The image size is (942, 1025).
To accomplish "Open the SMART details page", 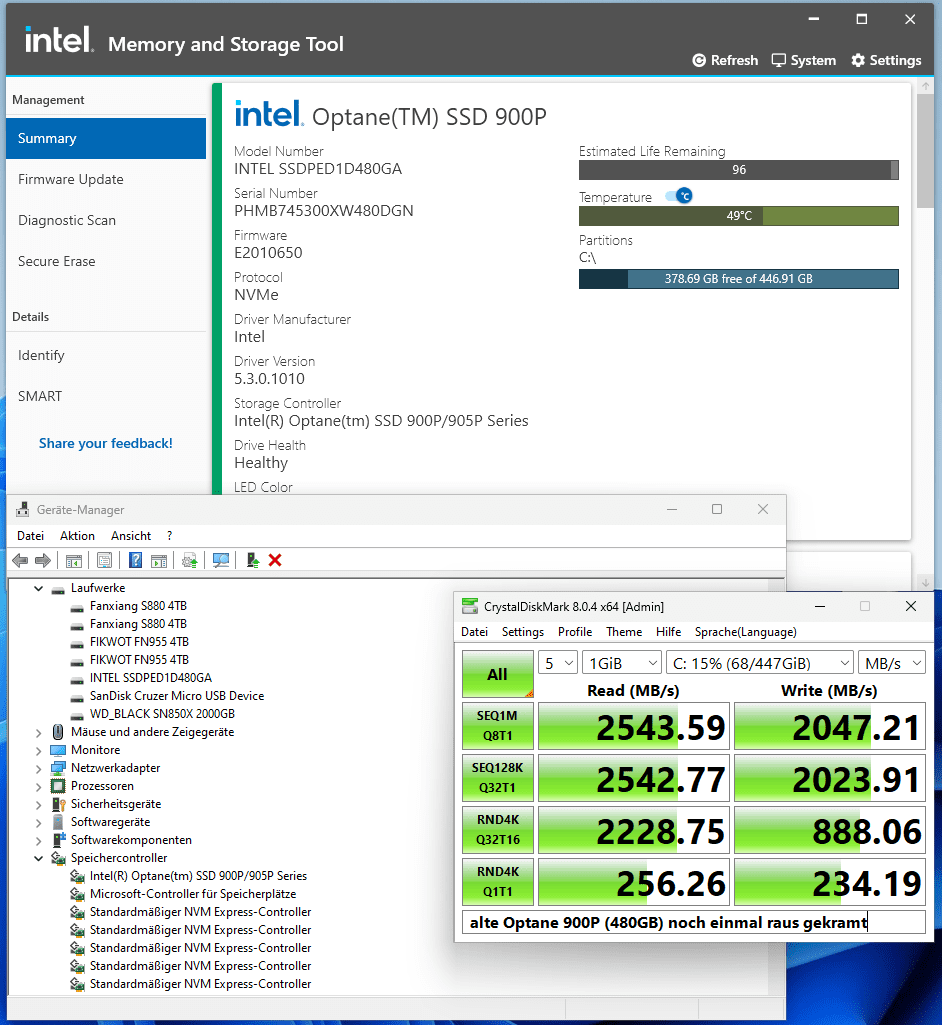I will point(106,396).
